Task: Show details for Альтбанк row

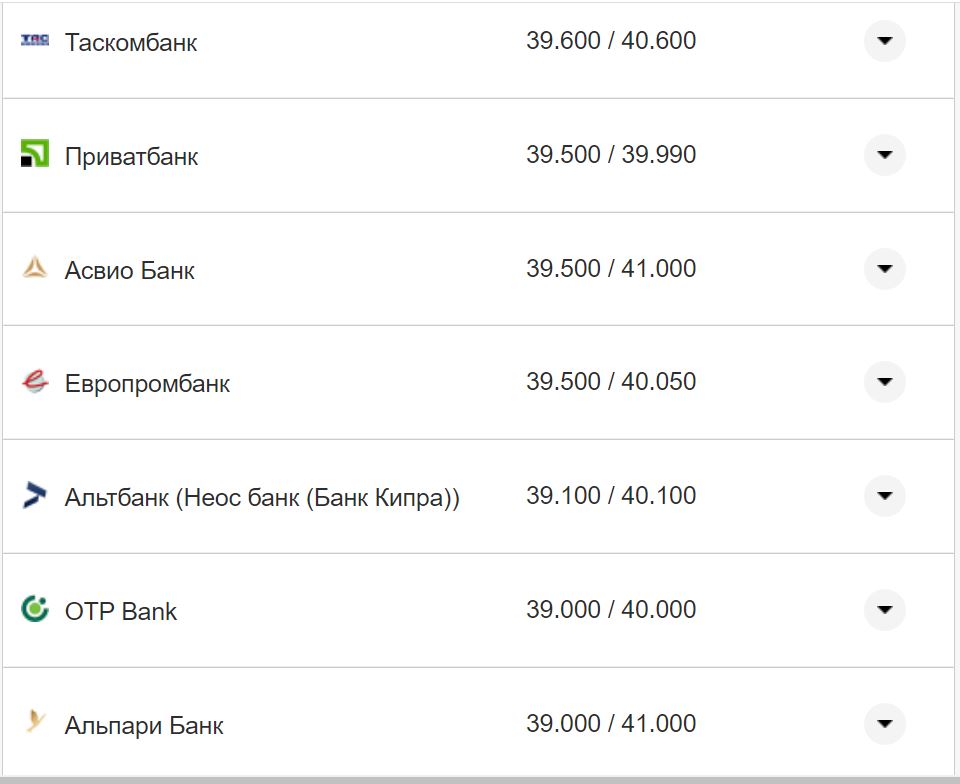Action: (x=884, y=496)
